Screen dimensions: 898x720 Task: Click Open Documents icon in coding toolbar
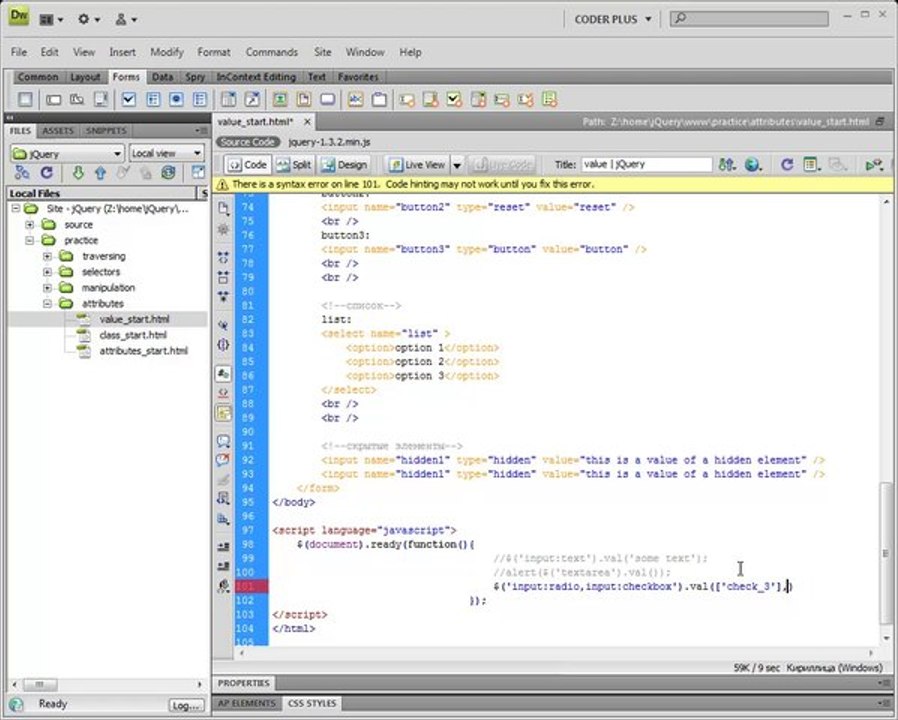point(223,208)
